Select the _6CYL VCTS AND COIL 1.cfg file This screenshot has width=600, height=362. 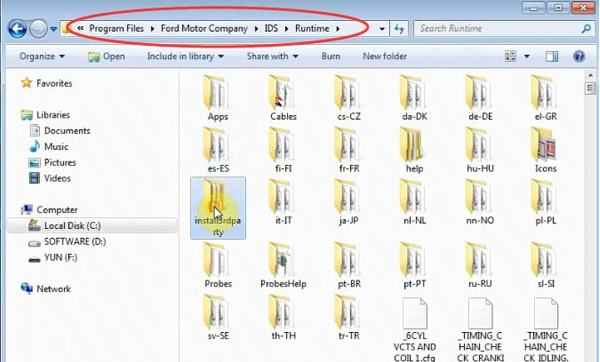(x=414, y=329)
